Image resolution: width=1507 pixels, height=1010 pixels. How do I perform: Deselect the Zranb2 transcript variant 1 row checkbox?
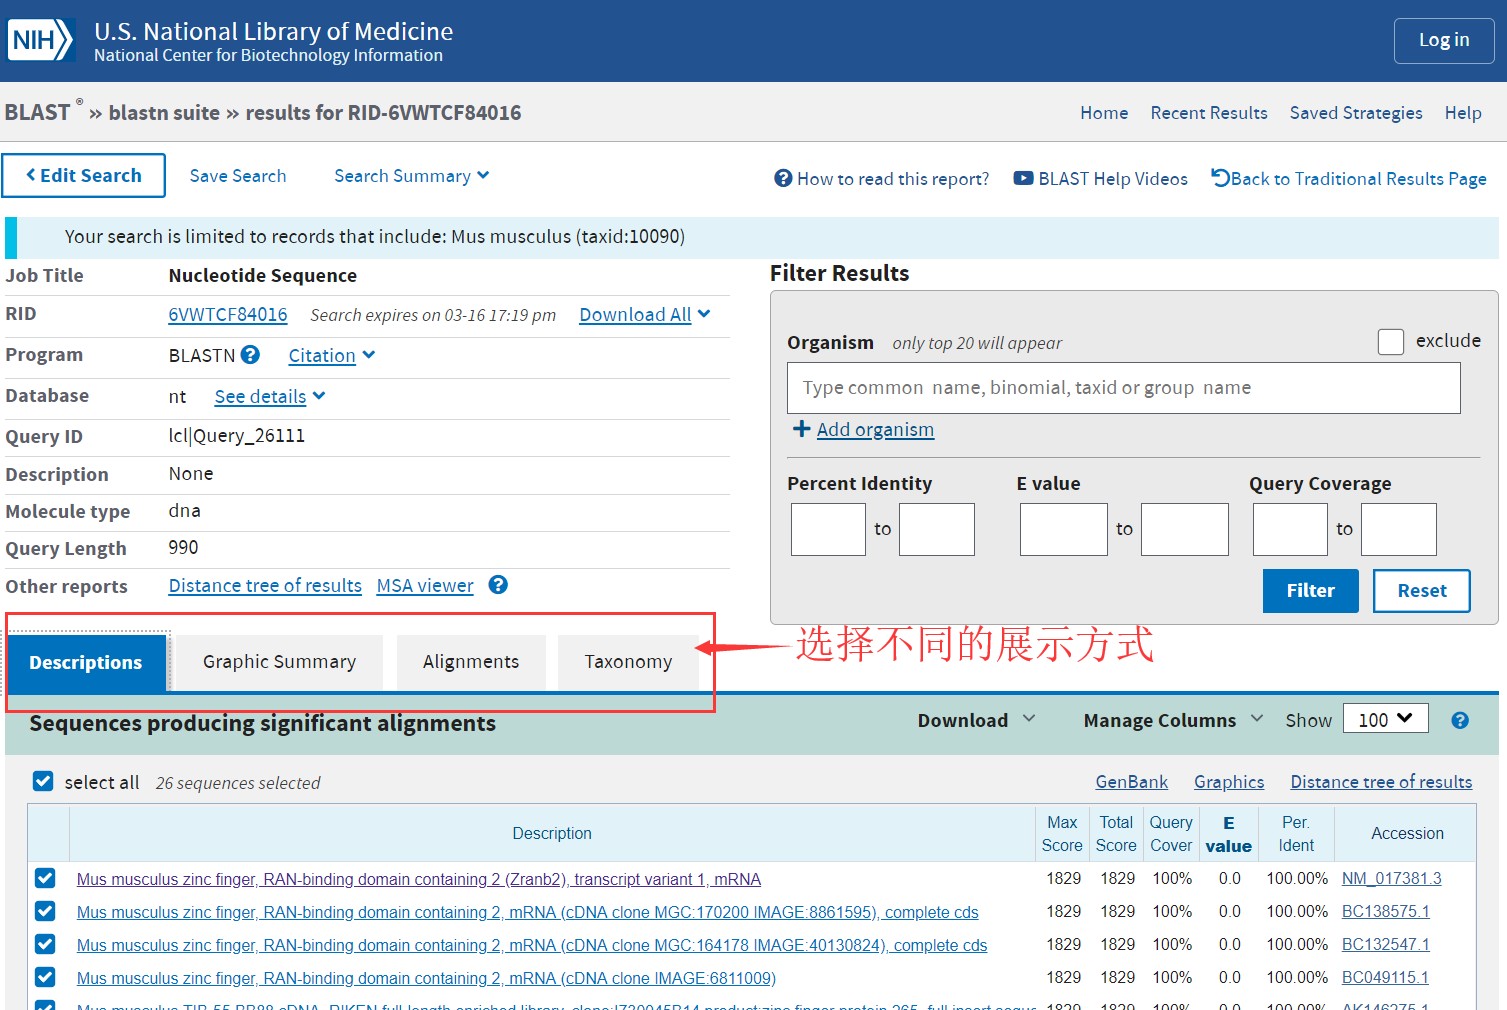click(x=44, y=878)
